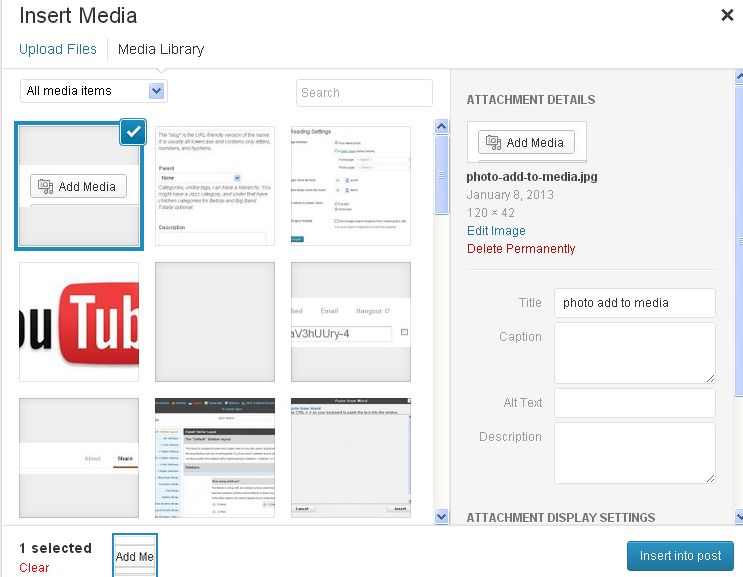
Task: Uncheck the selected Add Media thumbnail checkmark
Action: click(x=133, y=132)
